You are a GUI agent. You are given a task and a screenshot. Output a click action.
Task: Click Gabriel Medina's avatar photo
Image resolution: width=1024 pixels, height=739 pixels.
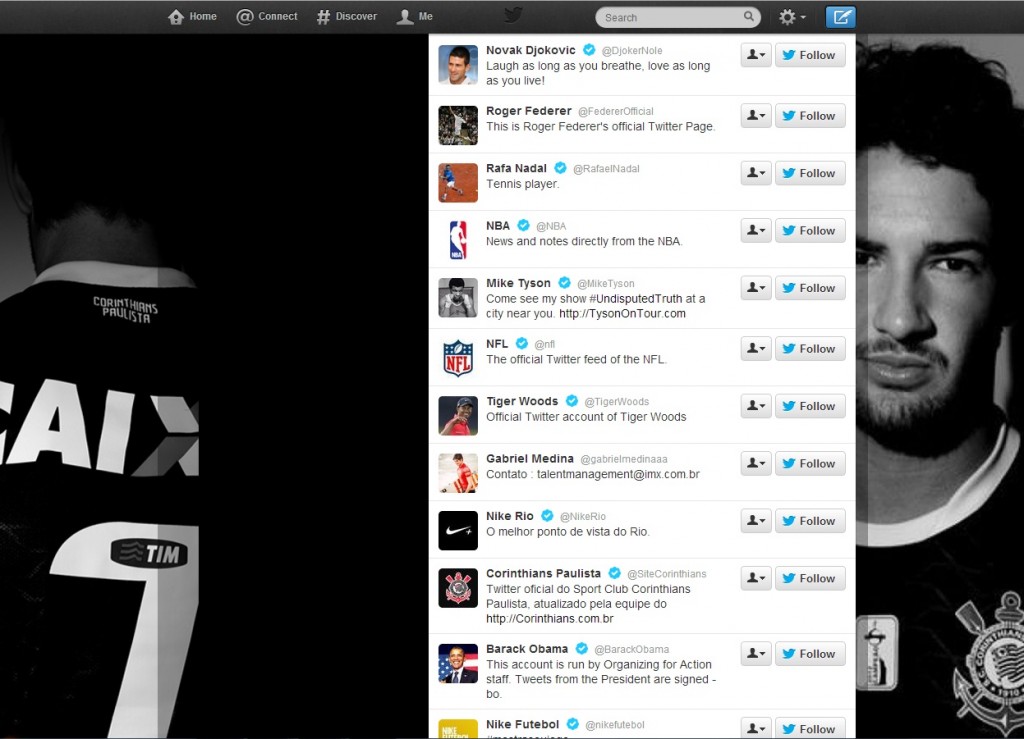click(x=458, y=473)
